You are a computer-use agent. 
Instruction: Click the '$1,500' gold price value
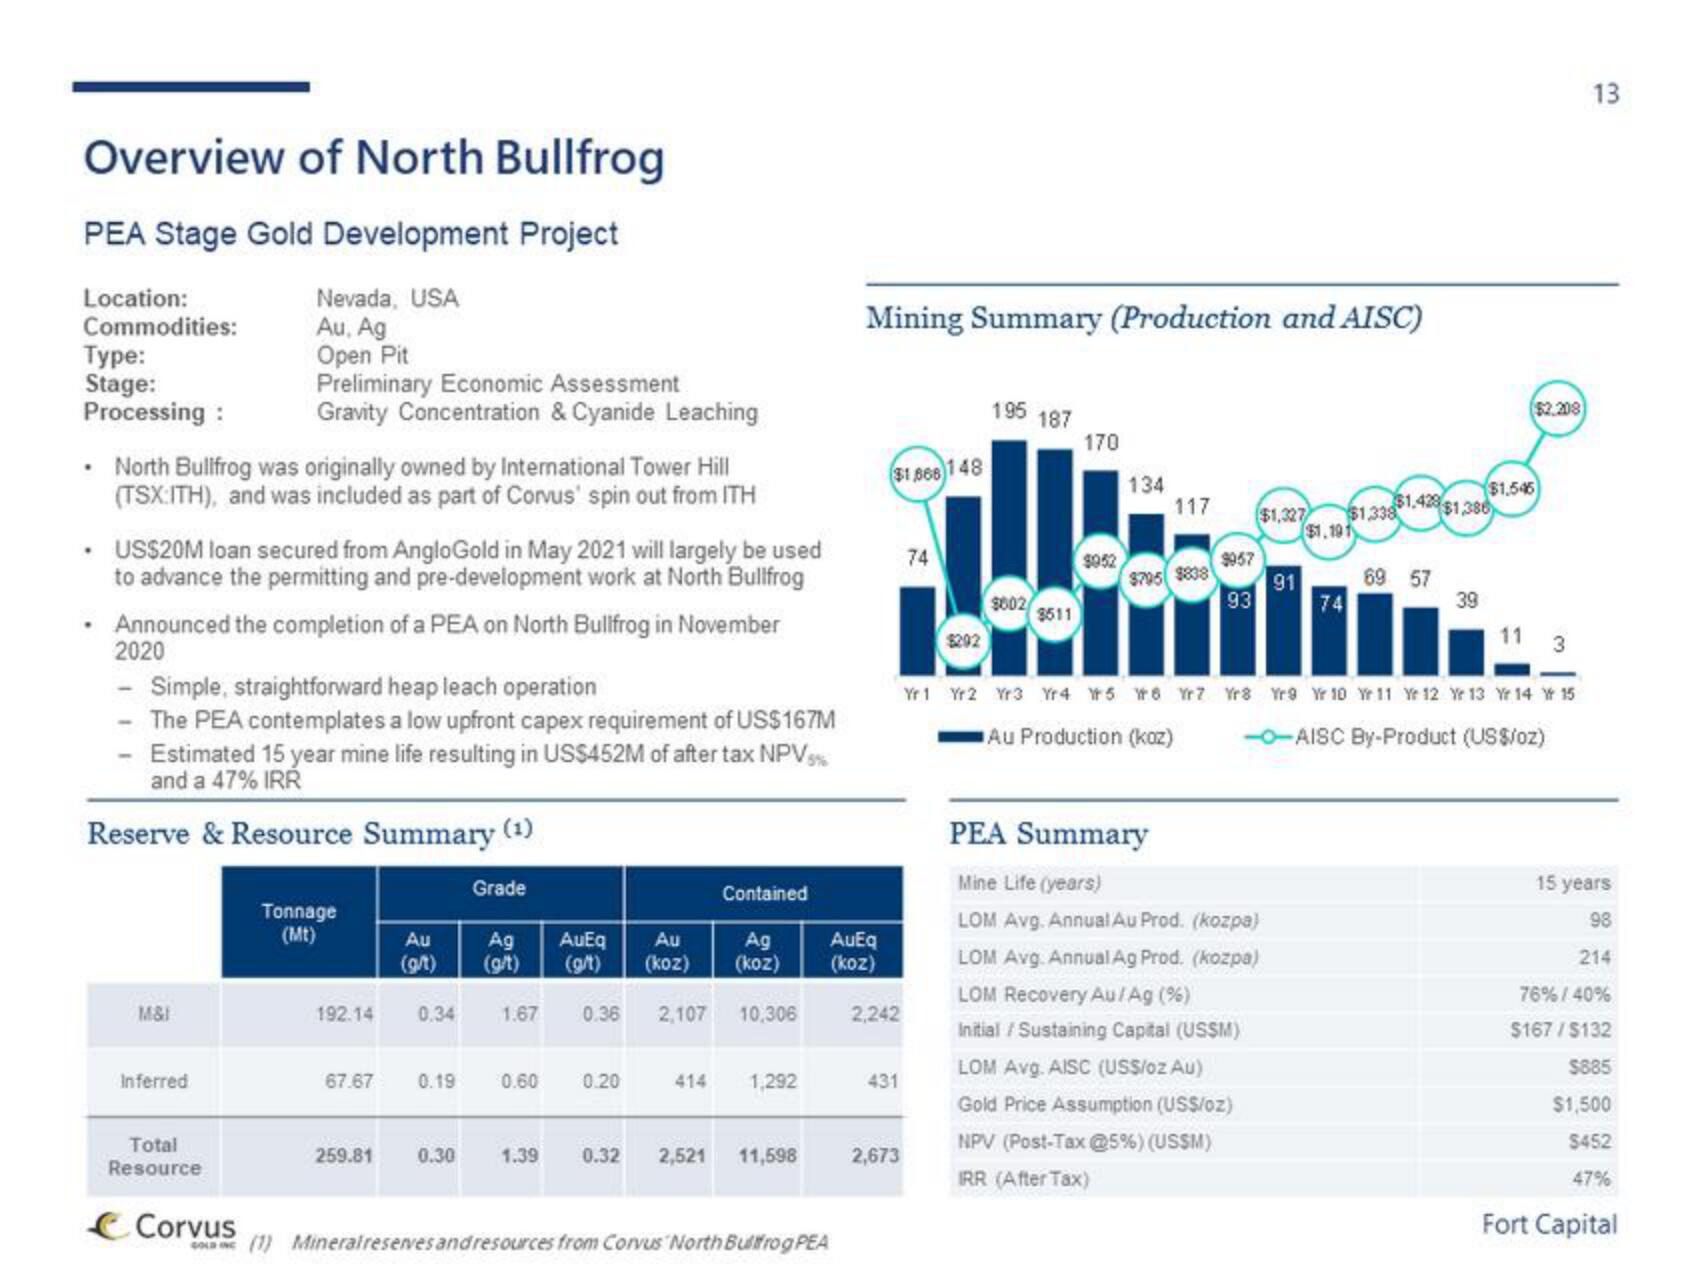[x=1582, y=1104]
